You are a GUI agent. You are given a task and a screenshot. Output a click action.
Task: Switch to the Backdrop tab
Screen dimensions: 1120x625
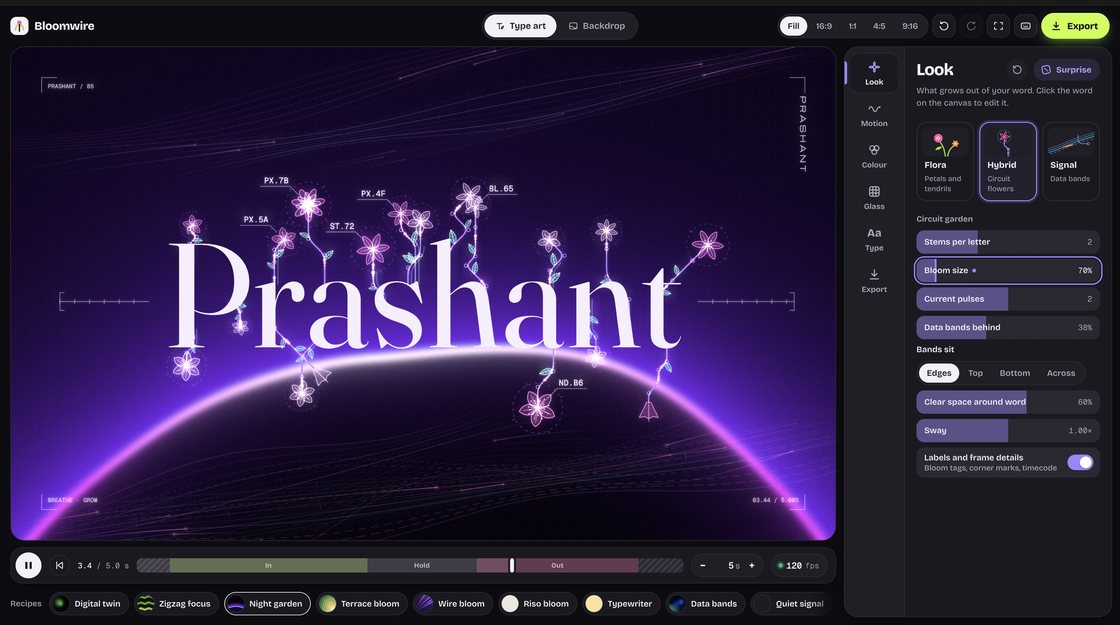[596, 26]
